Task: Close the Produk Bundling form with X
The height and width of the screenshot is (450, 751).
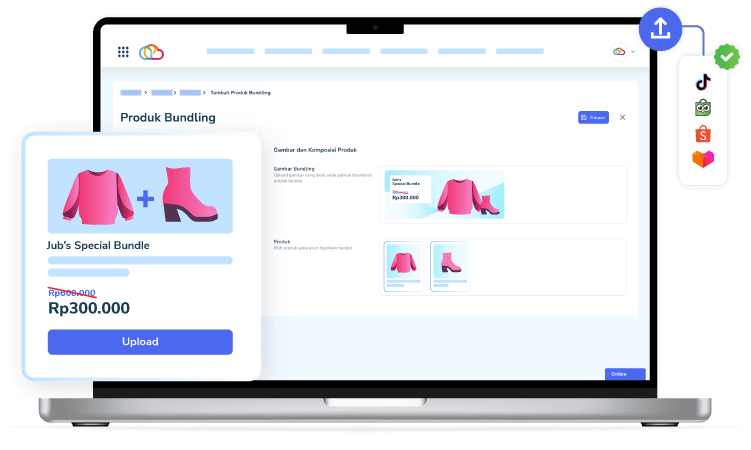Action: click(x=622, y=117)
